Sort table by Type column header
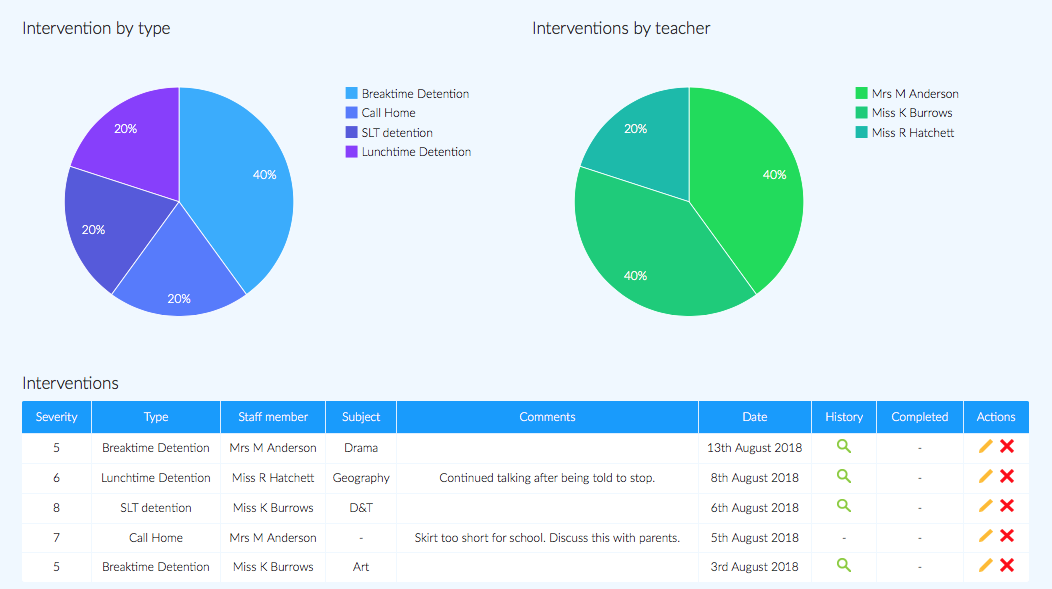This screenshot has width=1052, height=589. [x=156, y=417]
